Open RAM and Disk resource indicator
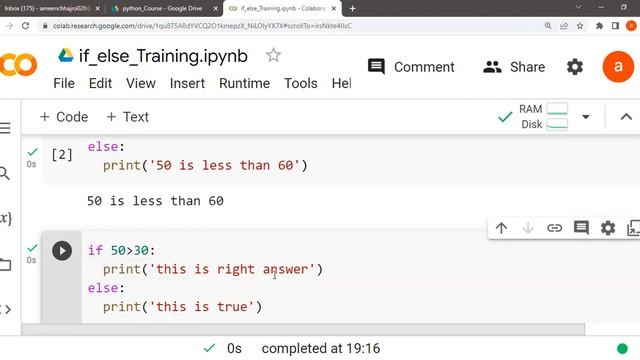 pos(543,117)
